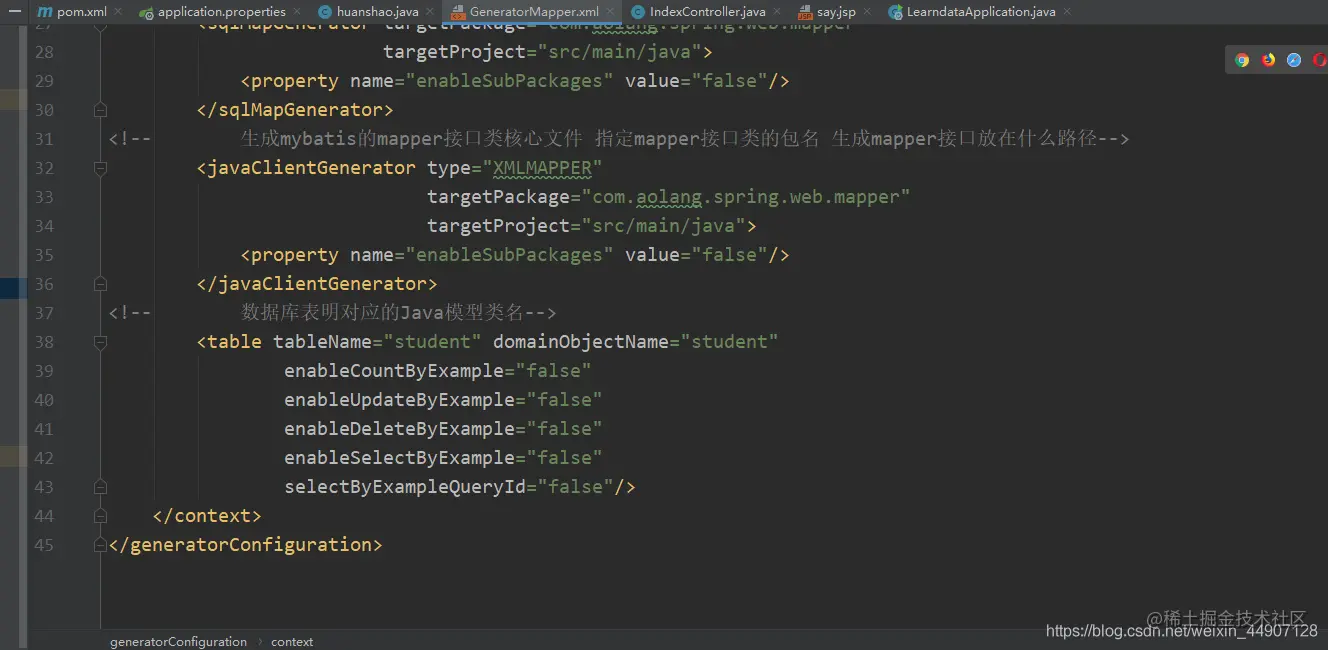Image resolution: width=1328 pixels, height=650 pixels.
Task: Collapse fold marker at line 36
Action: pos(100,284)
